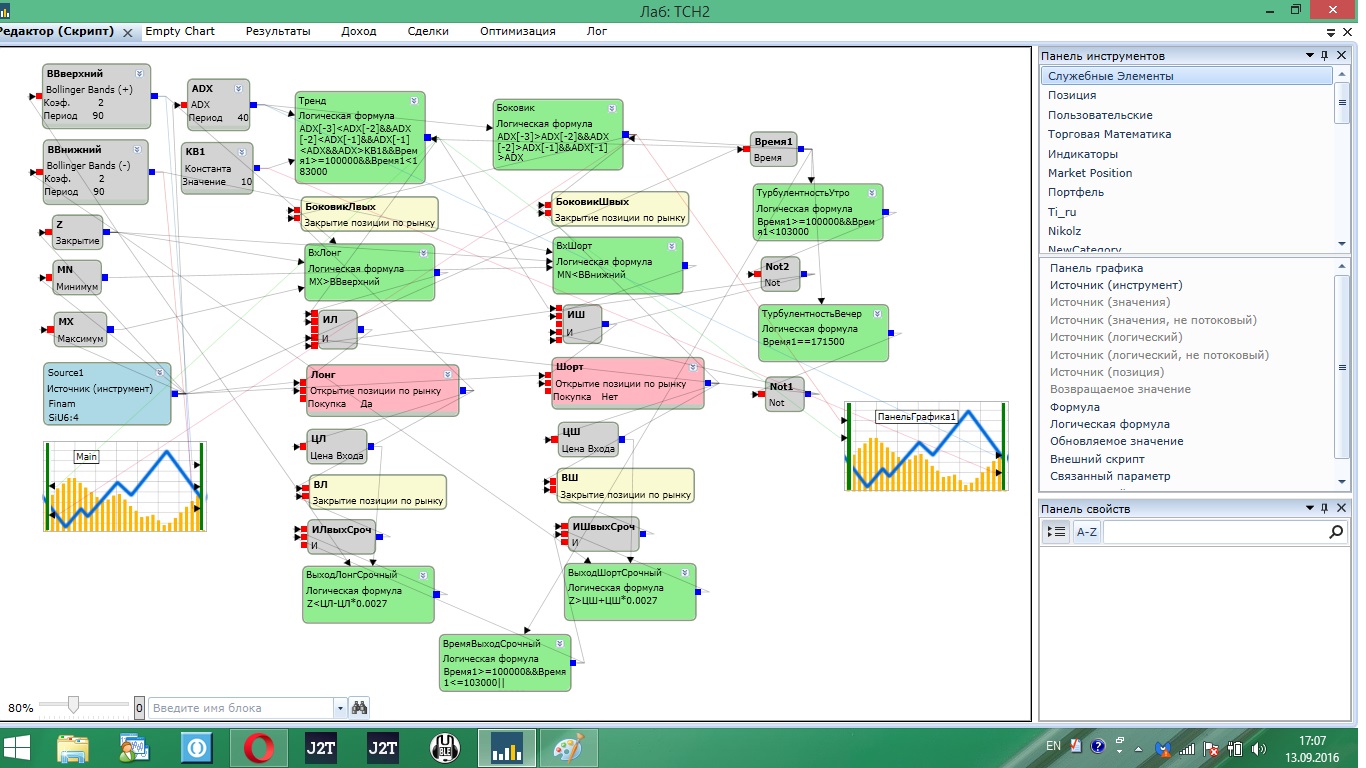Screen dimensions: 1366x768
Task: Collapse the ТурбулентностьУтро block chevron
Action: [872, 193]
